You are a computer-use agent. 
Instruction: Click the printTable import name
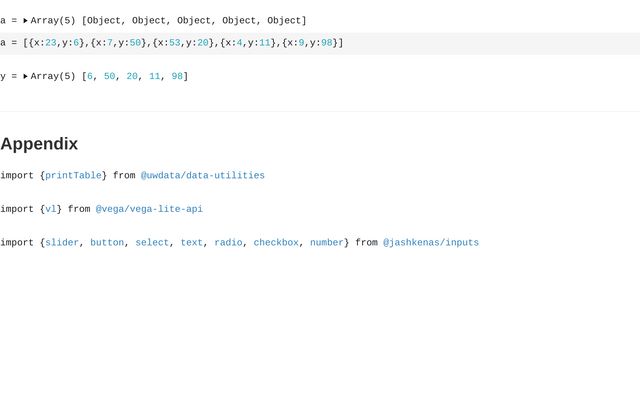[73, 176]
